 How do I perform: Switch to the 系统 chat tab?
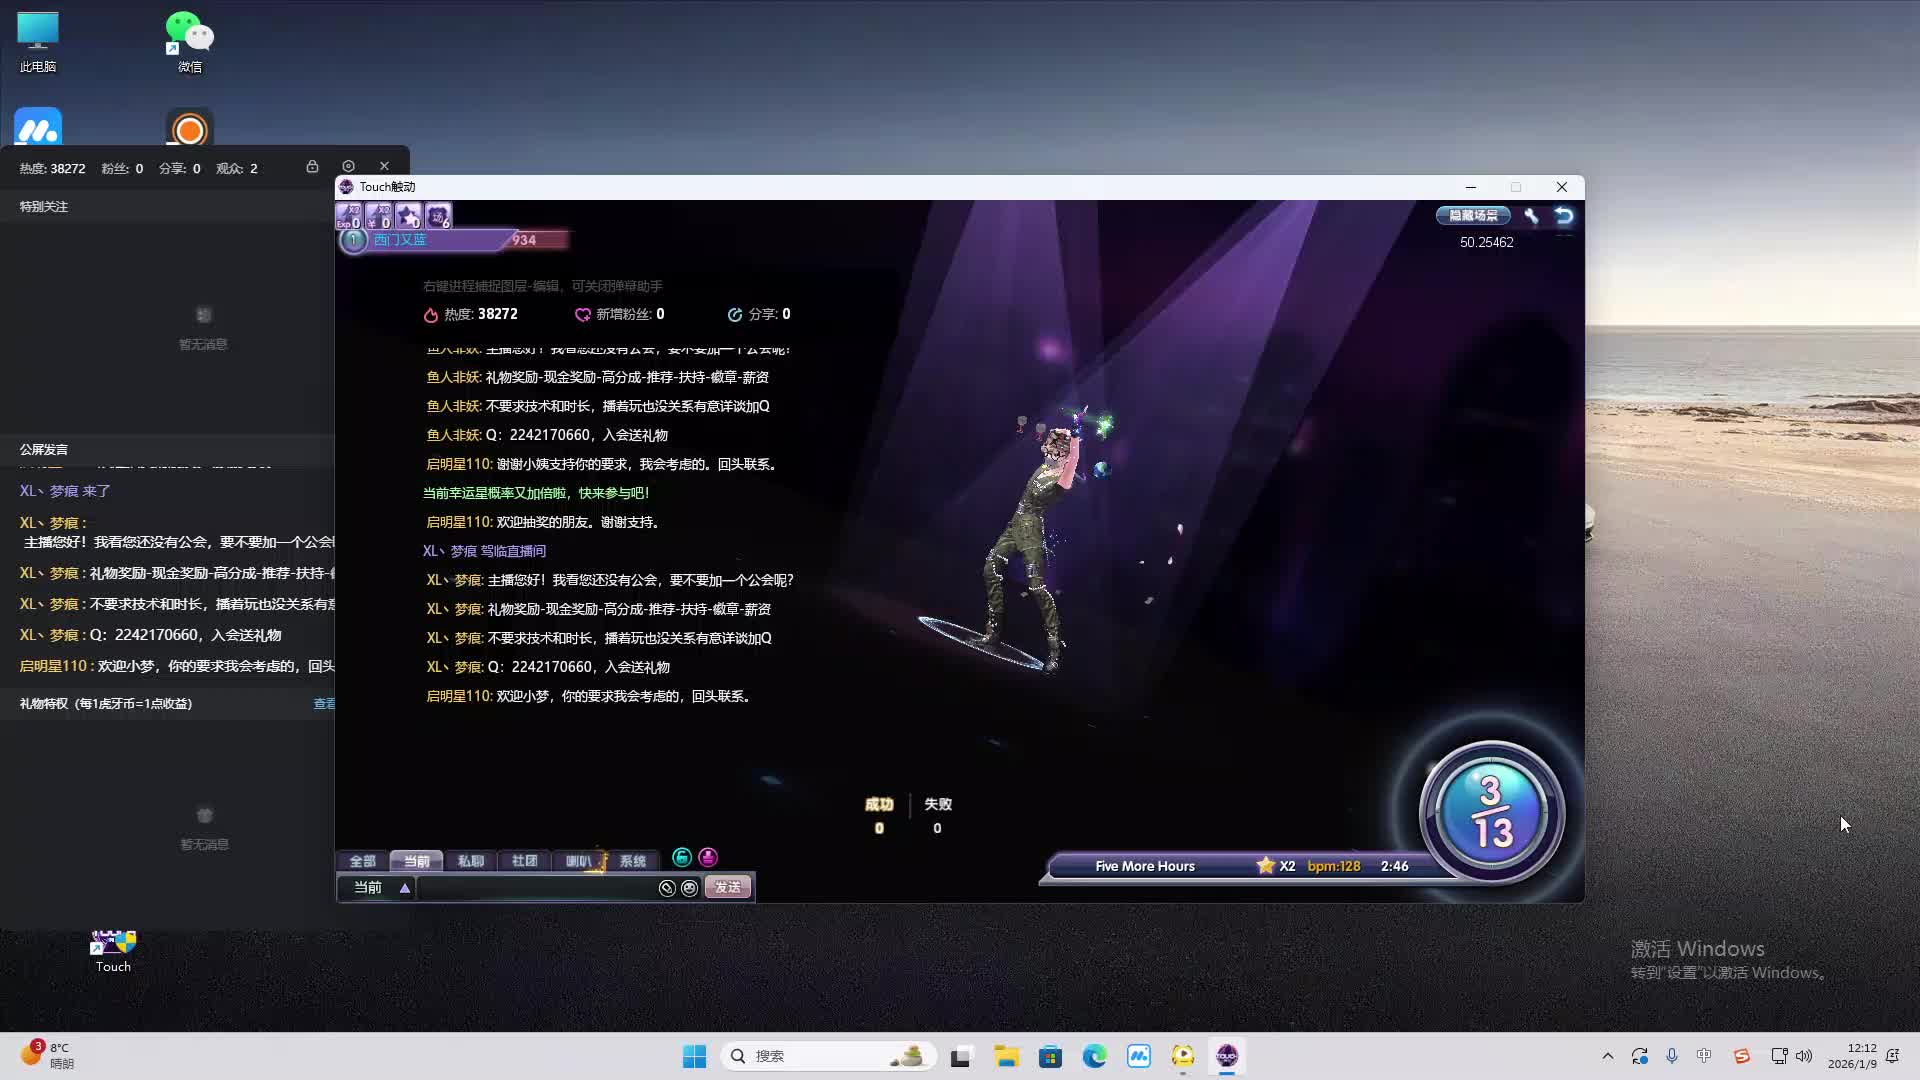click(x=632, y=861)
